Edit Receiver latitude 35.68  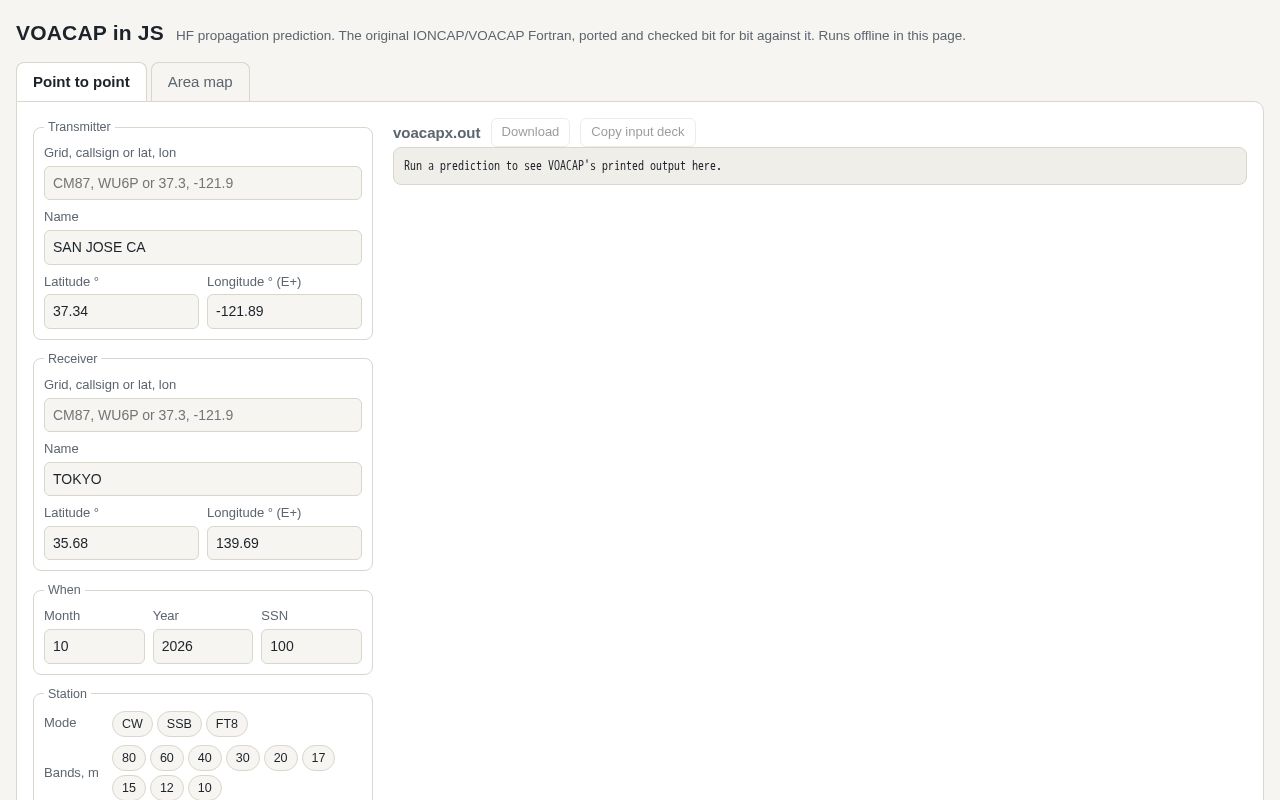tap(121, 543)
